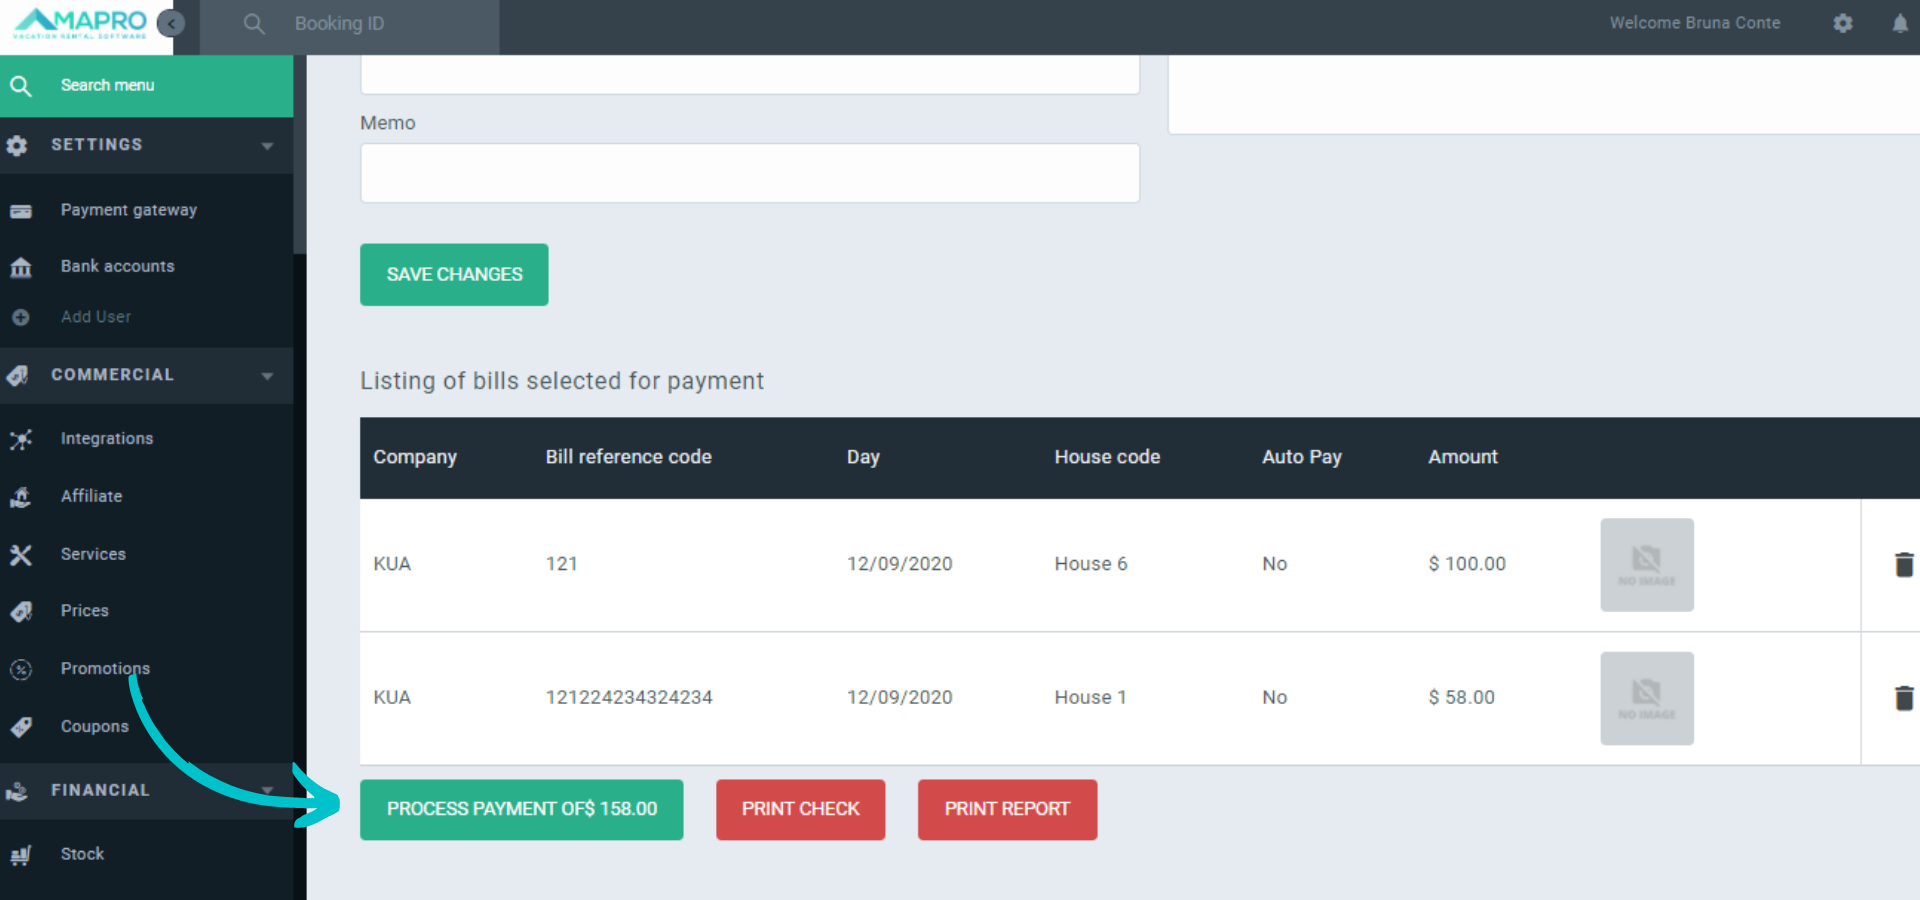The height and width of the screenshot is (900, 1920).
Task: Click the settings gear icon in header
Action: click(1843, 23)
